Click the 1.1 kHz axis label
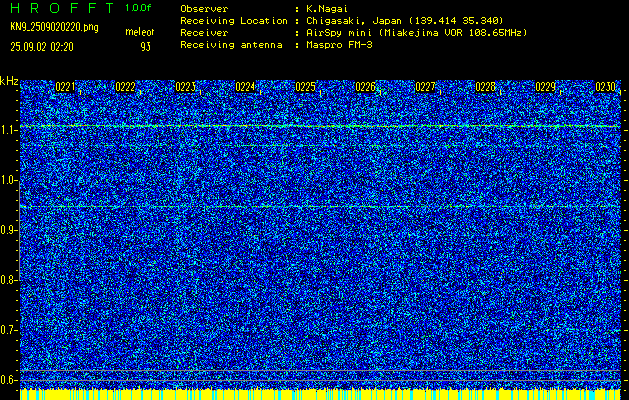629x400 pixels. (8, 130)
